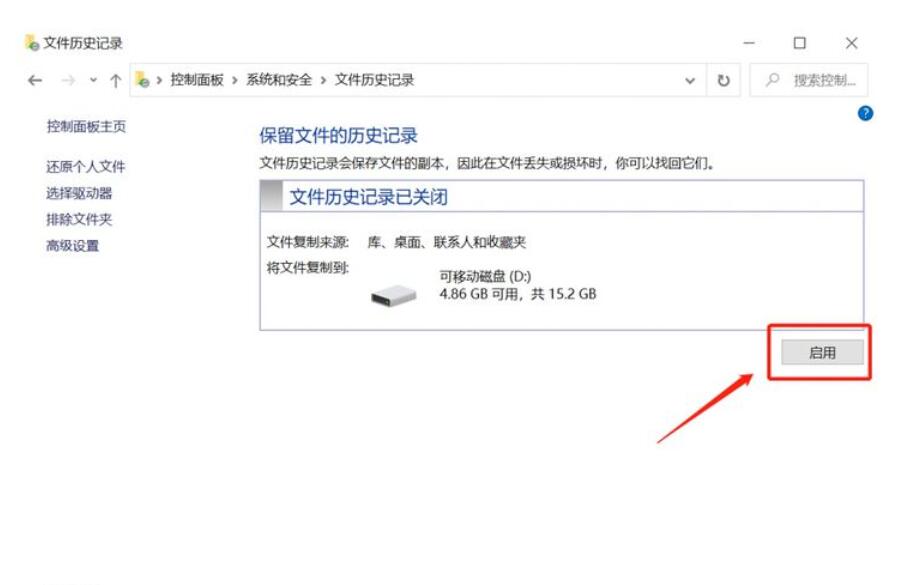Click the 文件历史记录 folder icon in address bar
903x585 pixels.
(143, 79)
